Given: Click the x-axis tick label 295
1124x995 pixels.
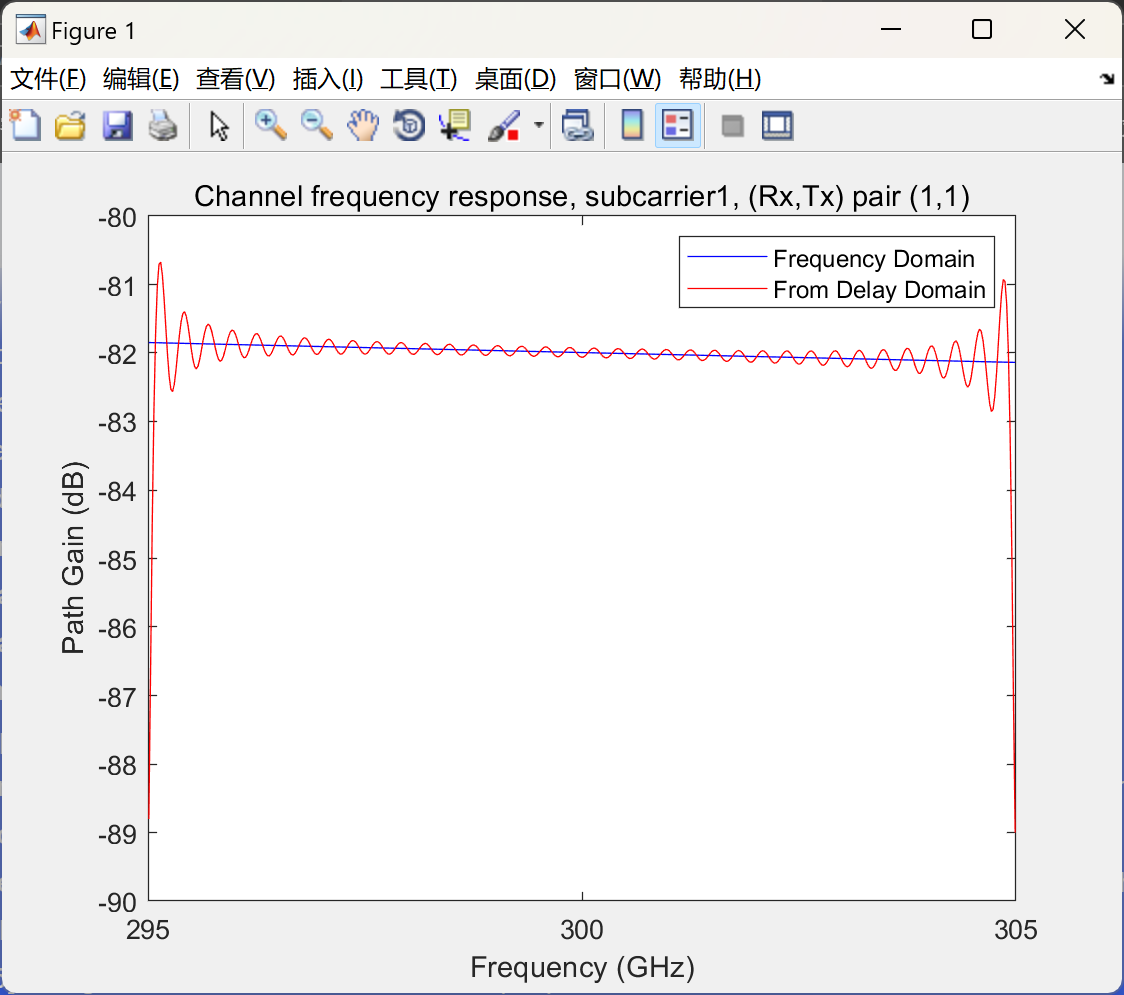Looking at the screenshot, I should 148,930.
